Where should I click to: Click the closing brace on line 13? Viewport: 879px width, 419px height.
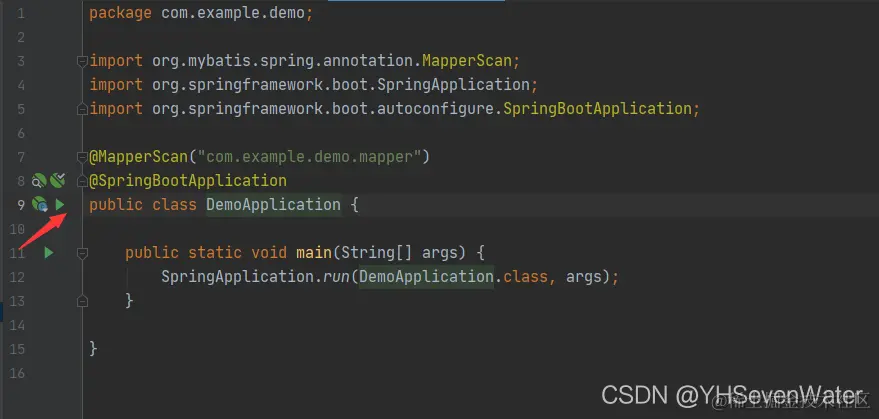[129, 301]
